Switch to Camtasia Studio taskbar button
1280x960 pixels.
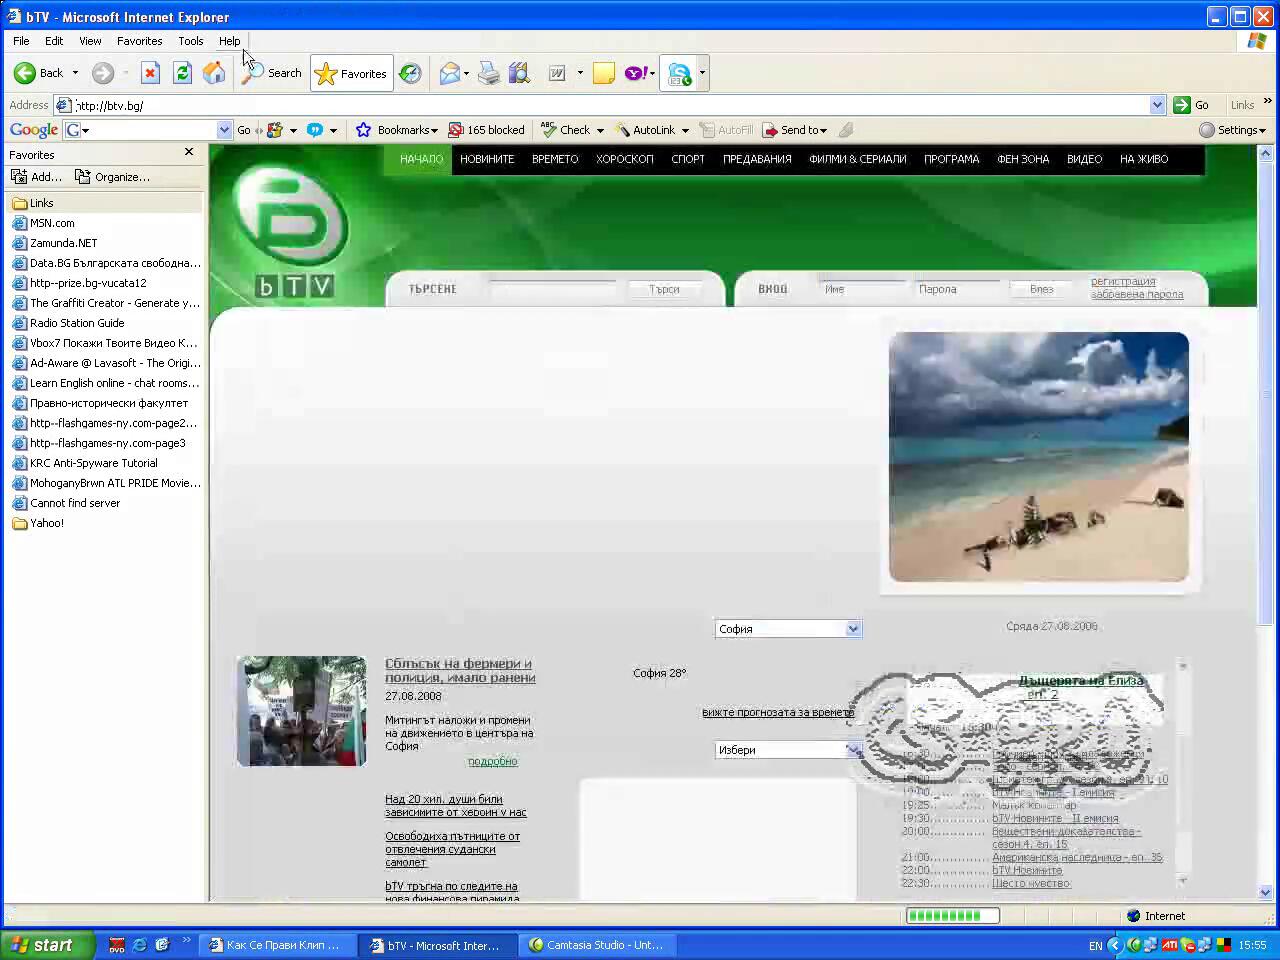point(598,945)
